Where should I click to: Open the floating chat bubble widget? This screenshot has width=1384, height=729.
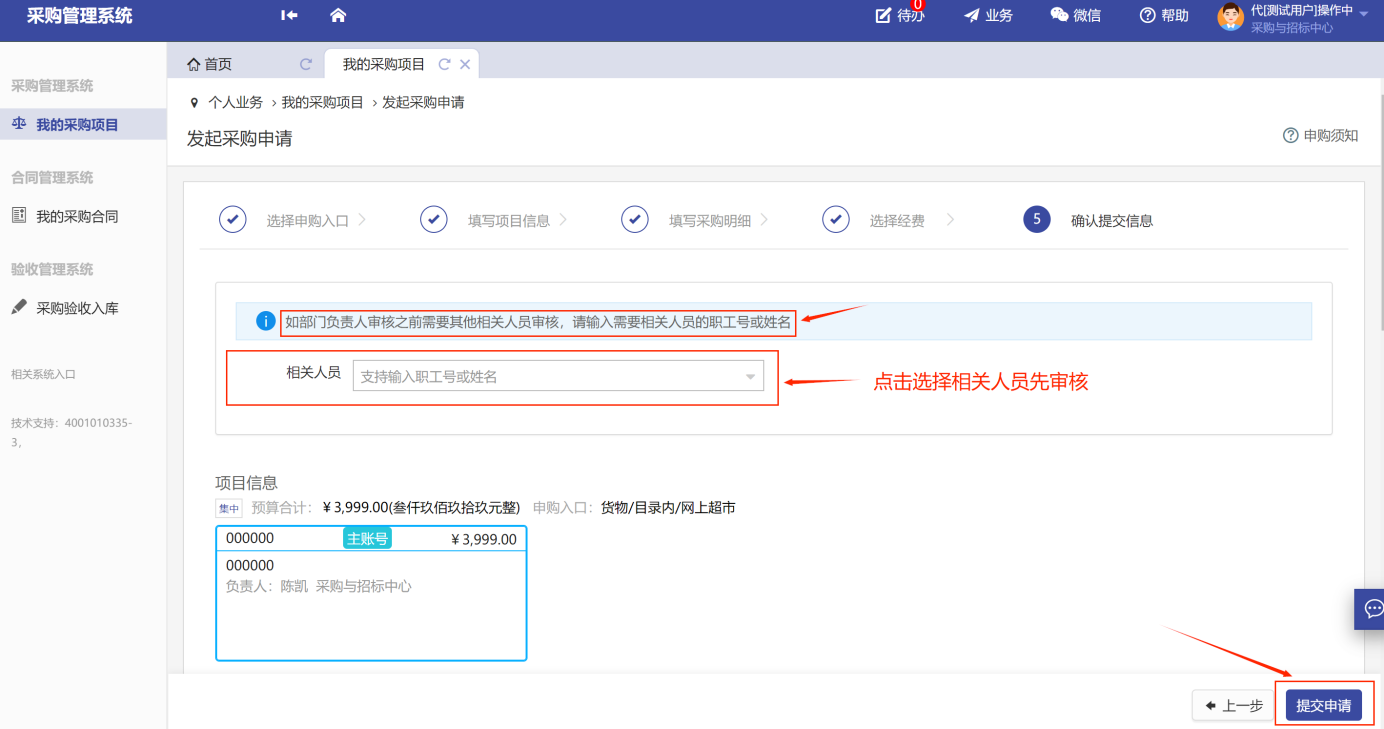coord(1372,608)
